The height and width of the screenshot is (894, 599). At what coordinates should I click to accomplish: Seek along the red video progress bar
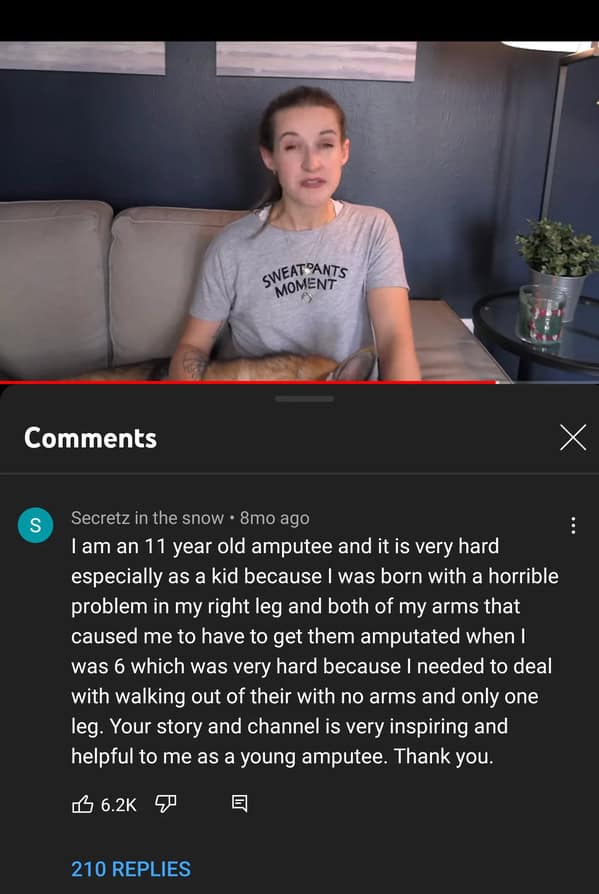click(x=248, y=382)
